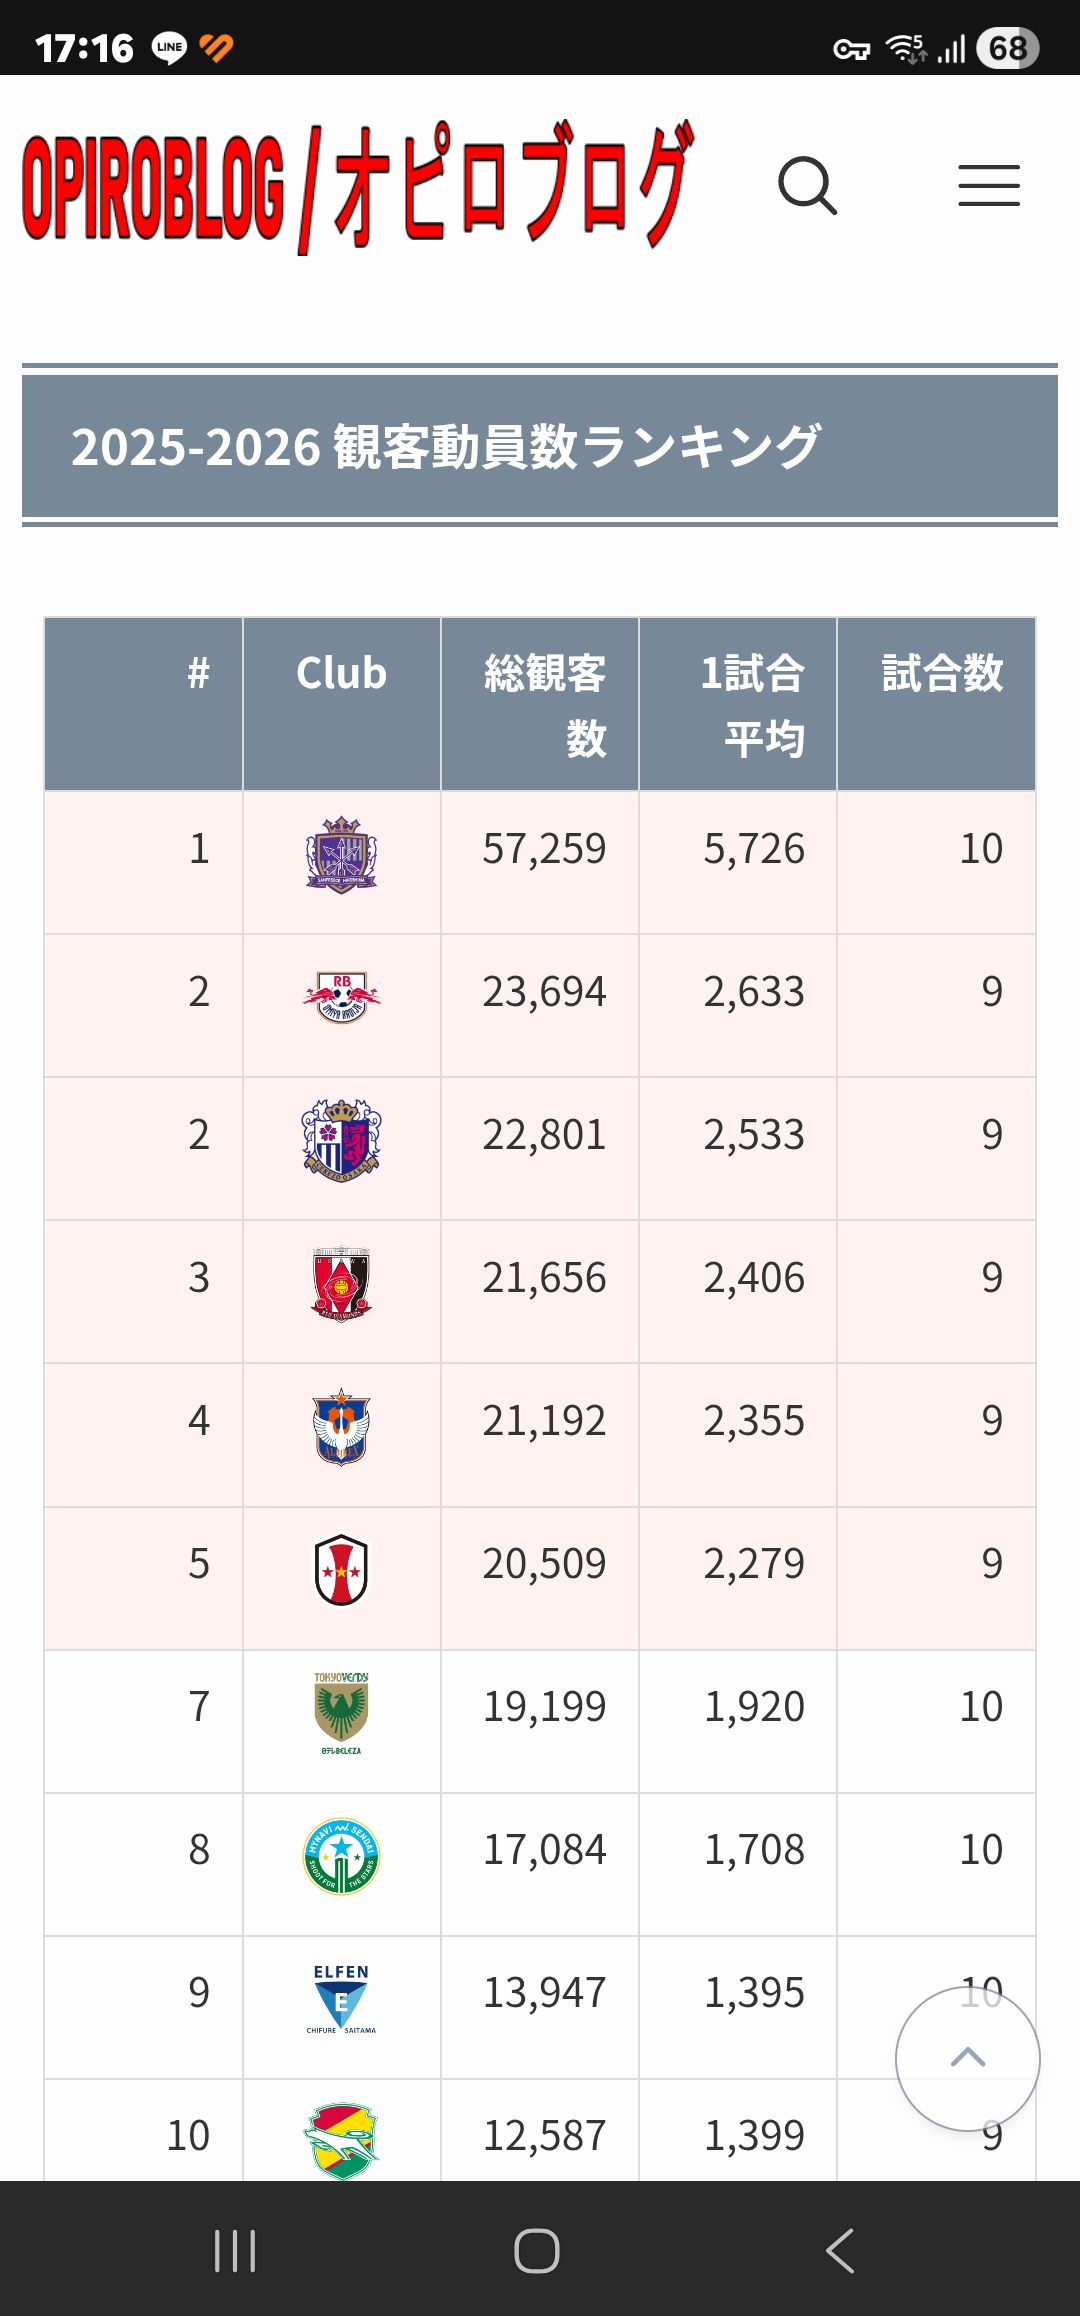Tap the Club column header

coord(341,674)
